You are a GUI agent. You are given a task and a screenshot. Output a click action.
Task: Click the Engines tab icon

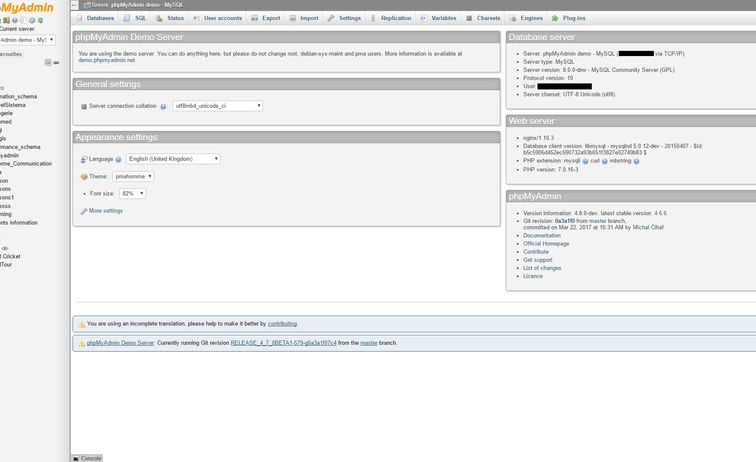coord(513,18)
